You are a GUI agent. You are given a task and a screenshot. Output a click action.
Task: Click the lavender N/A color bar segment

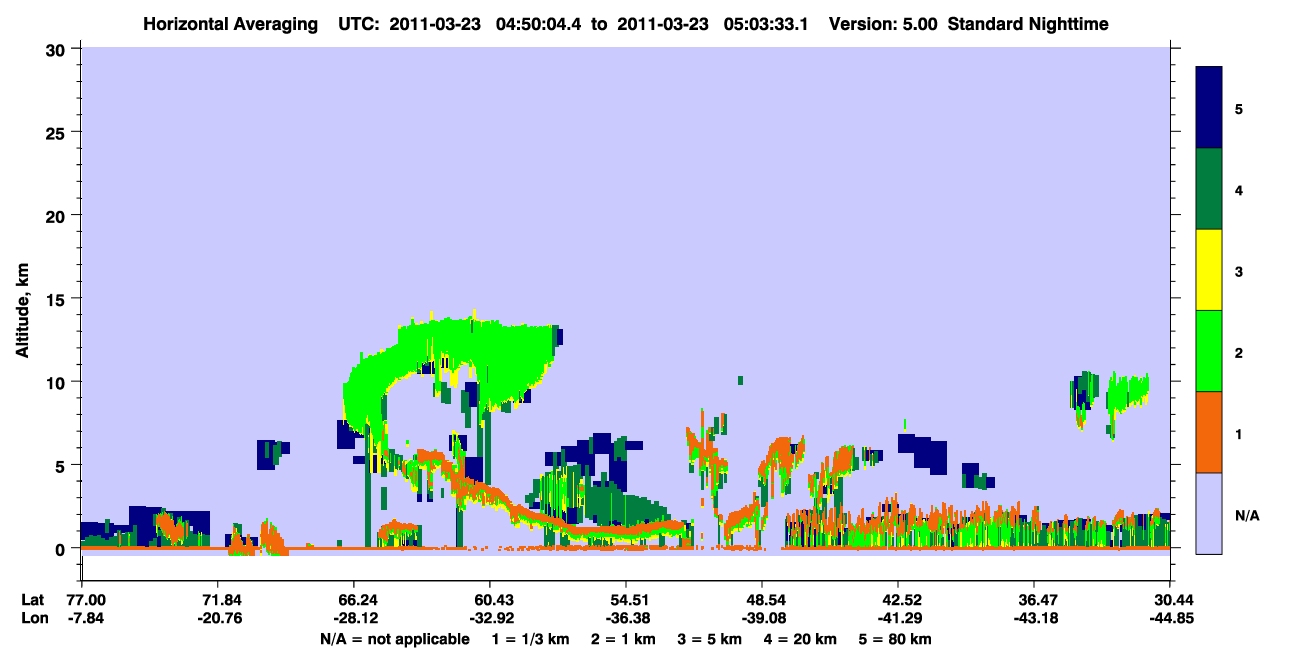(1209, 512)
